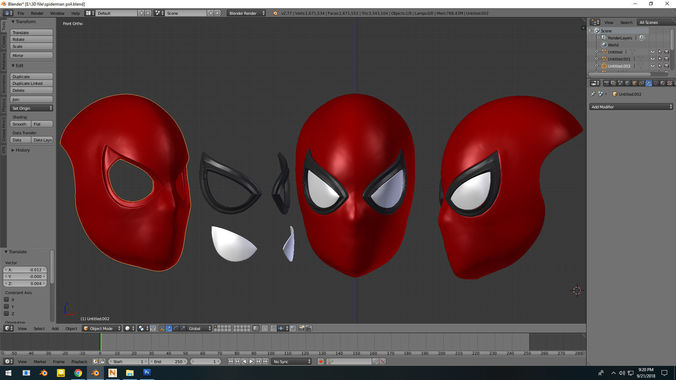
Task: Switch to Scene properties tab icon
Action: tap(620, 83)
